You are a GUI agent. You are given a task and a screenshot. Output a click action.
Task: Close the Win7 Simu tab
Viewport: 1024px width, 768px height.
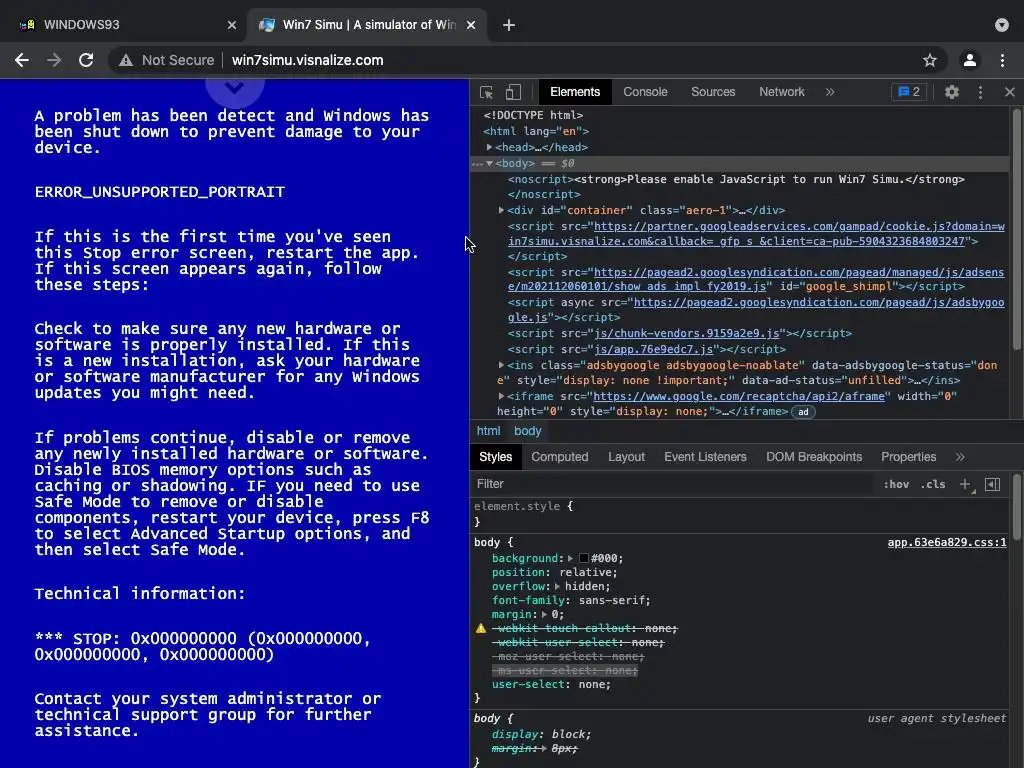pyautogui.click(x=471, y=25)
